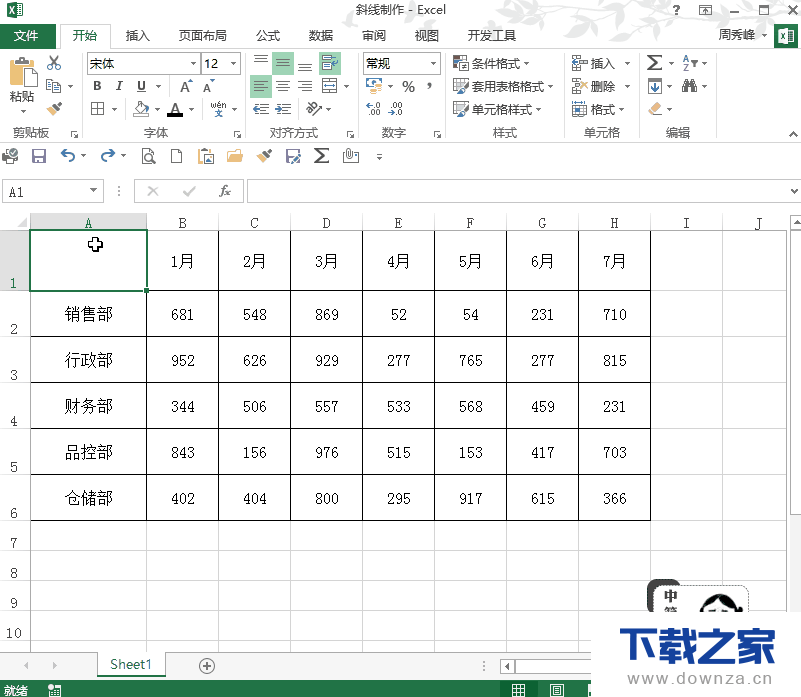Decrease indent in the alignment group
801x697 pixels.
click(261, 109)
